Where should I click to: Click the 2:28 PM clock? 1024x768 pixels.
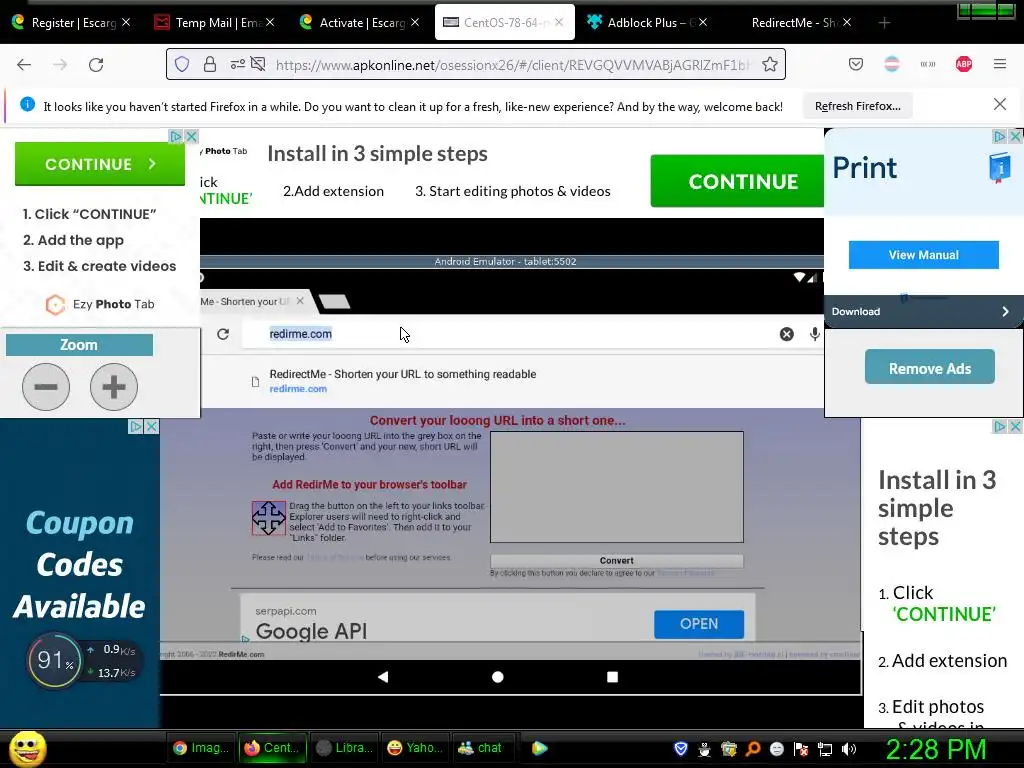936,749
